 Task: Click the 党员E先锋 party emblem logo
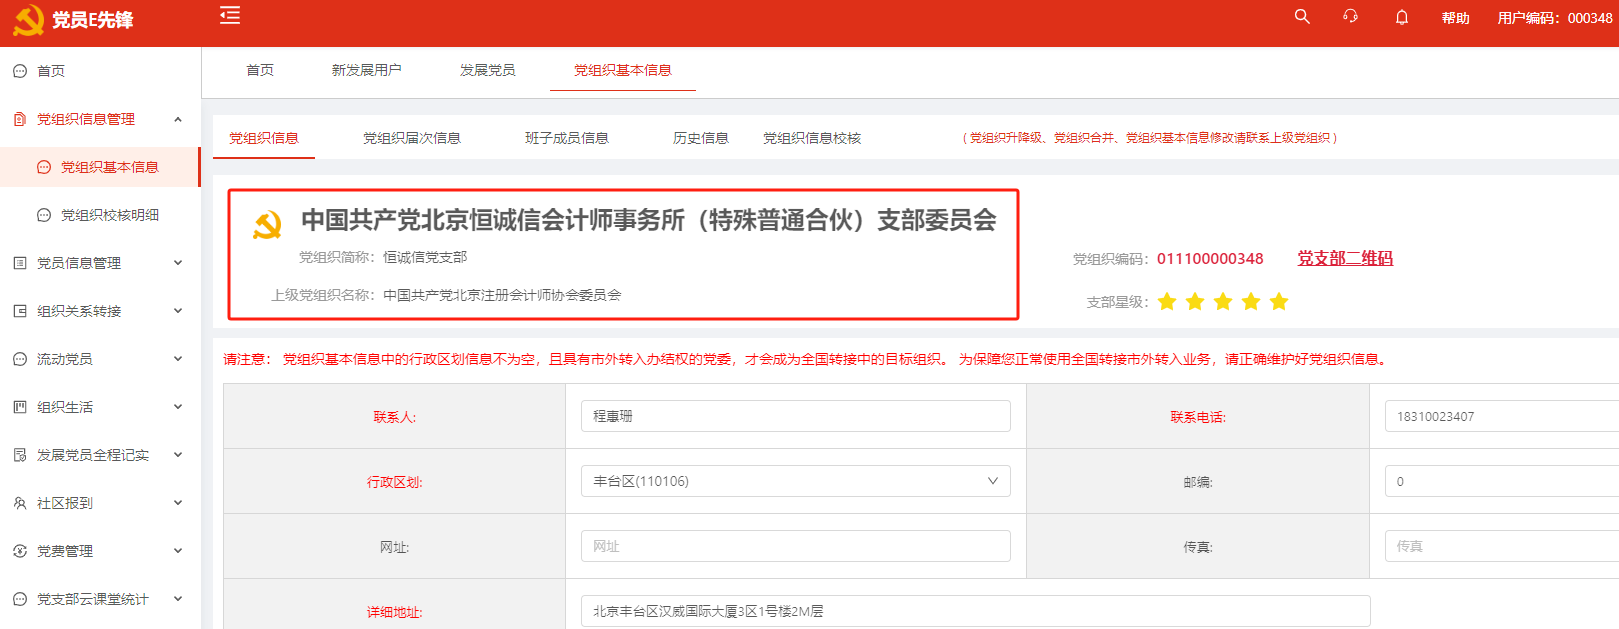pos(28,20)
